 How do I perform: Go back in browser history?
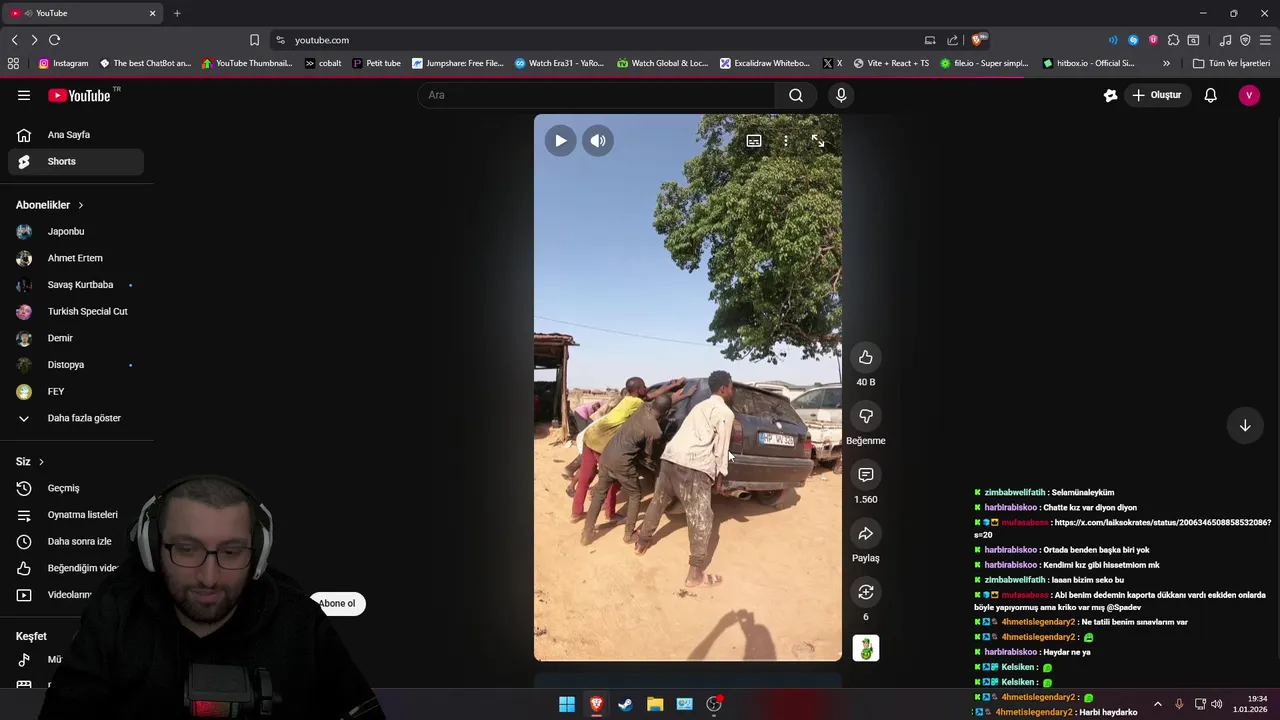(x=14, y=40)
